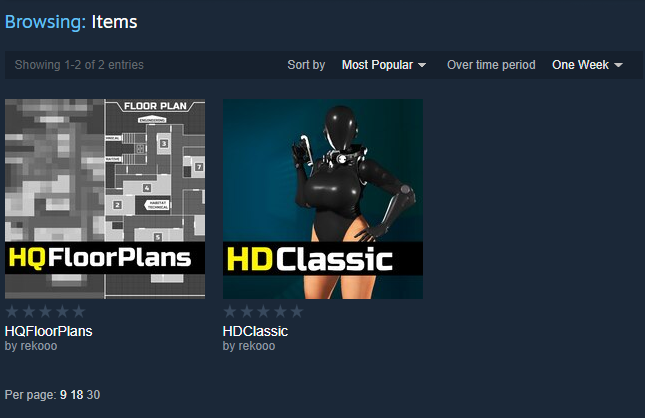Click the second rating star under HQFloorPlans

coord(29,311)
